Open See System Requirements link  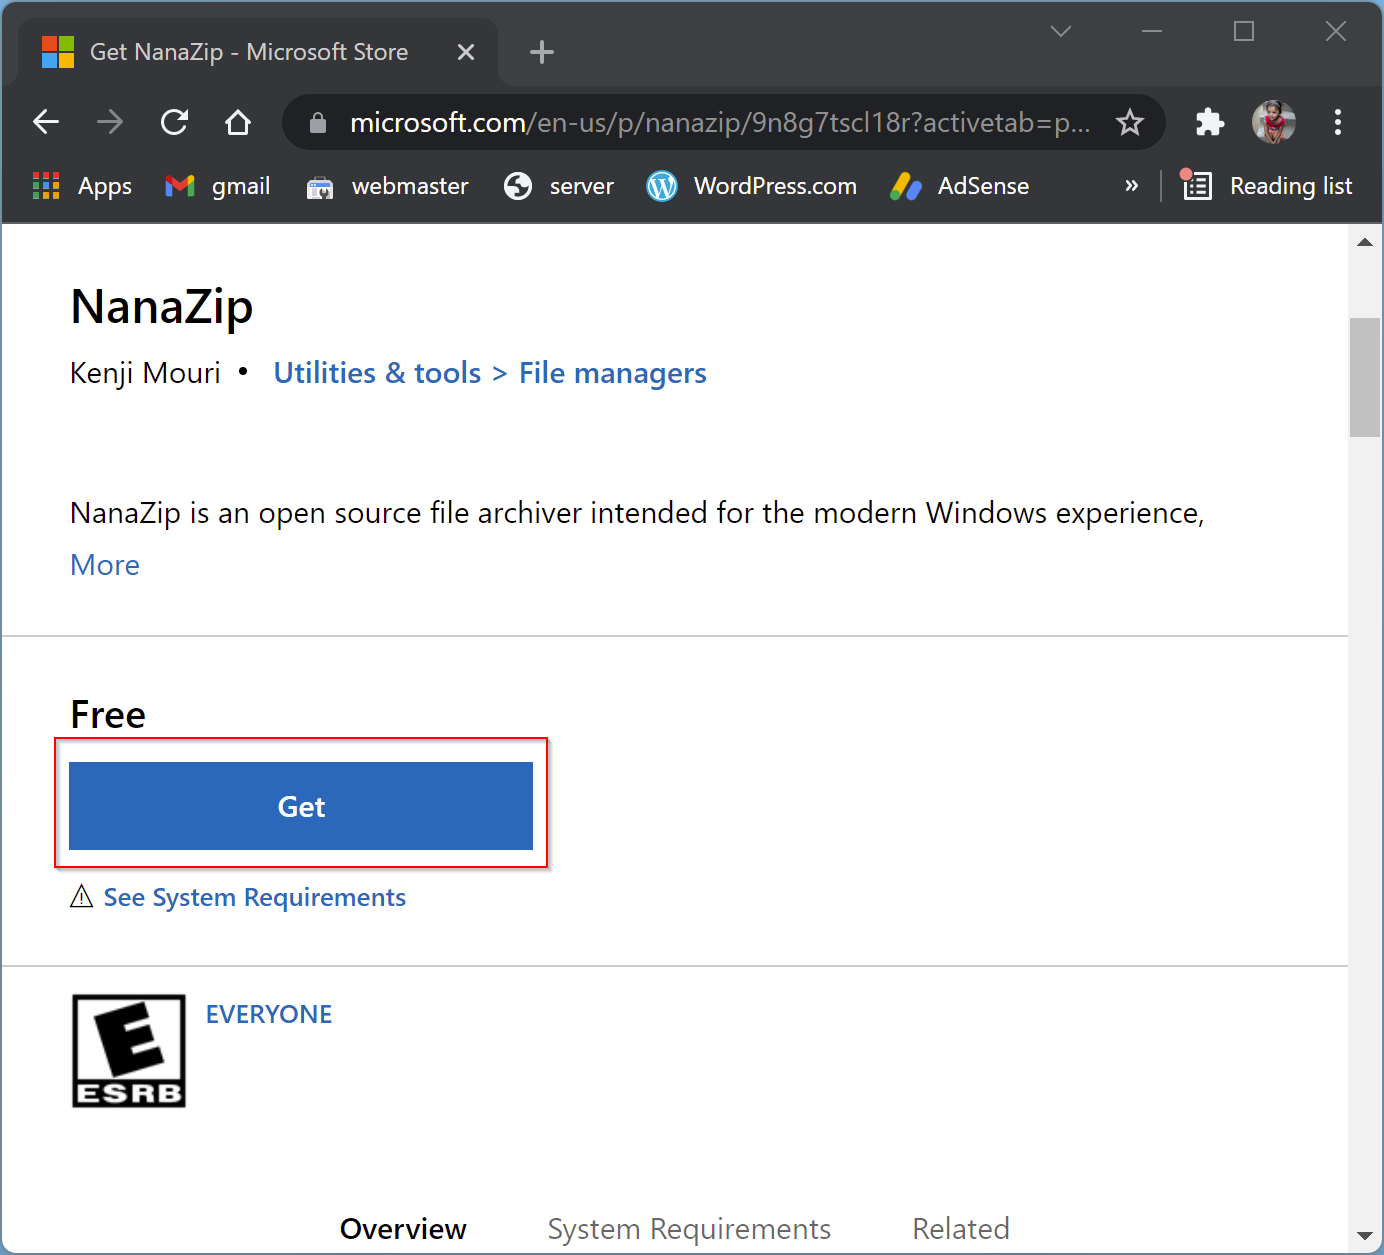click(x=254, y=897)
